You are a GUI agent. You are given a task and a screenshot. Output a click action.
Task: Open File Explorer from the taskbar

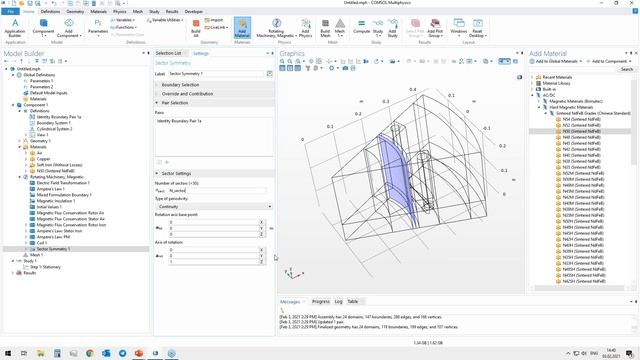(40, 353)
